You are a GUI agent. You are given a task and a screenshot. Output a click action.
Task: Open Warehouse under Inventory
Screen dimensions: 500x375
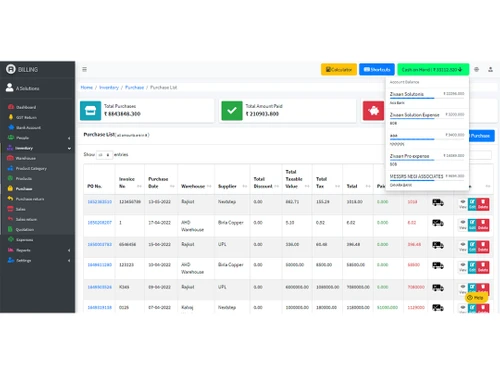(21, 158)
